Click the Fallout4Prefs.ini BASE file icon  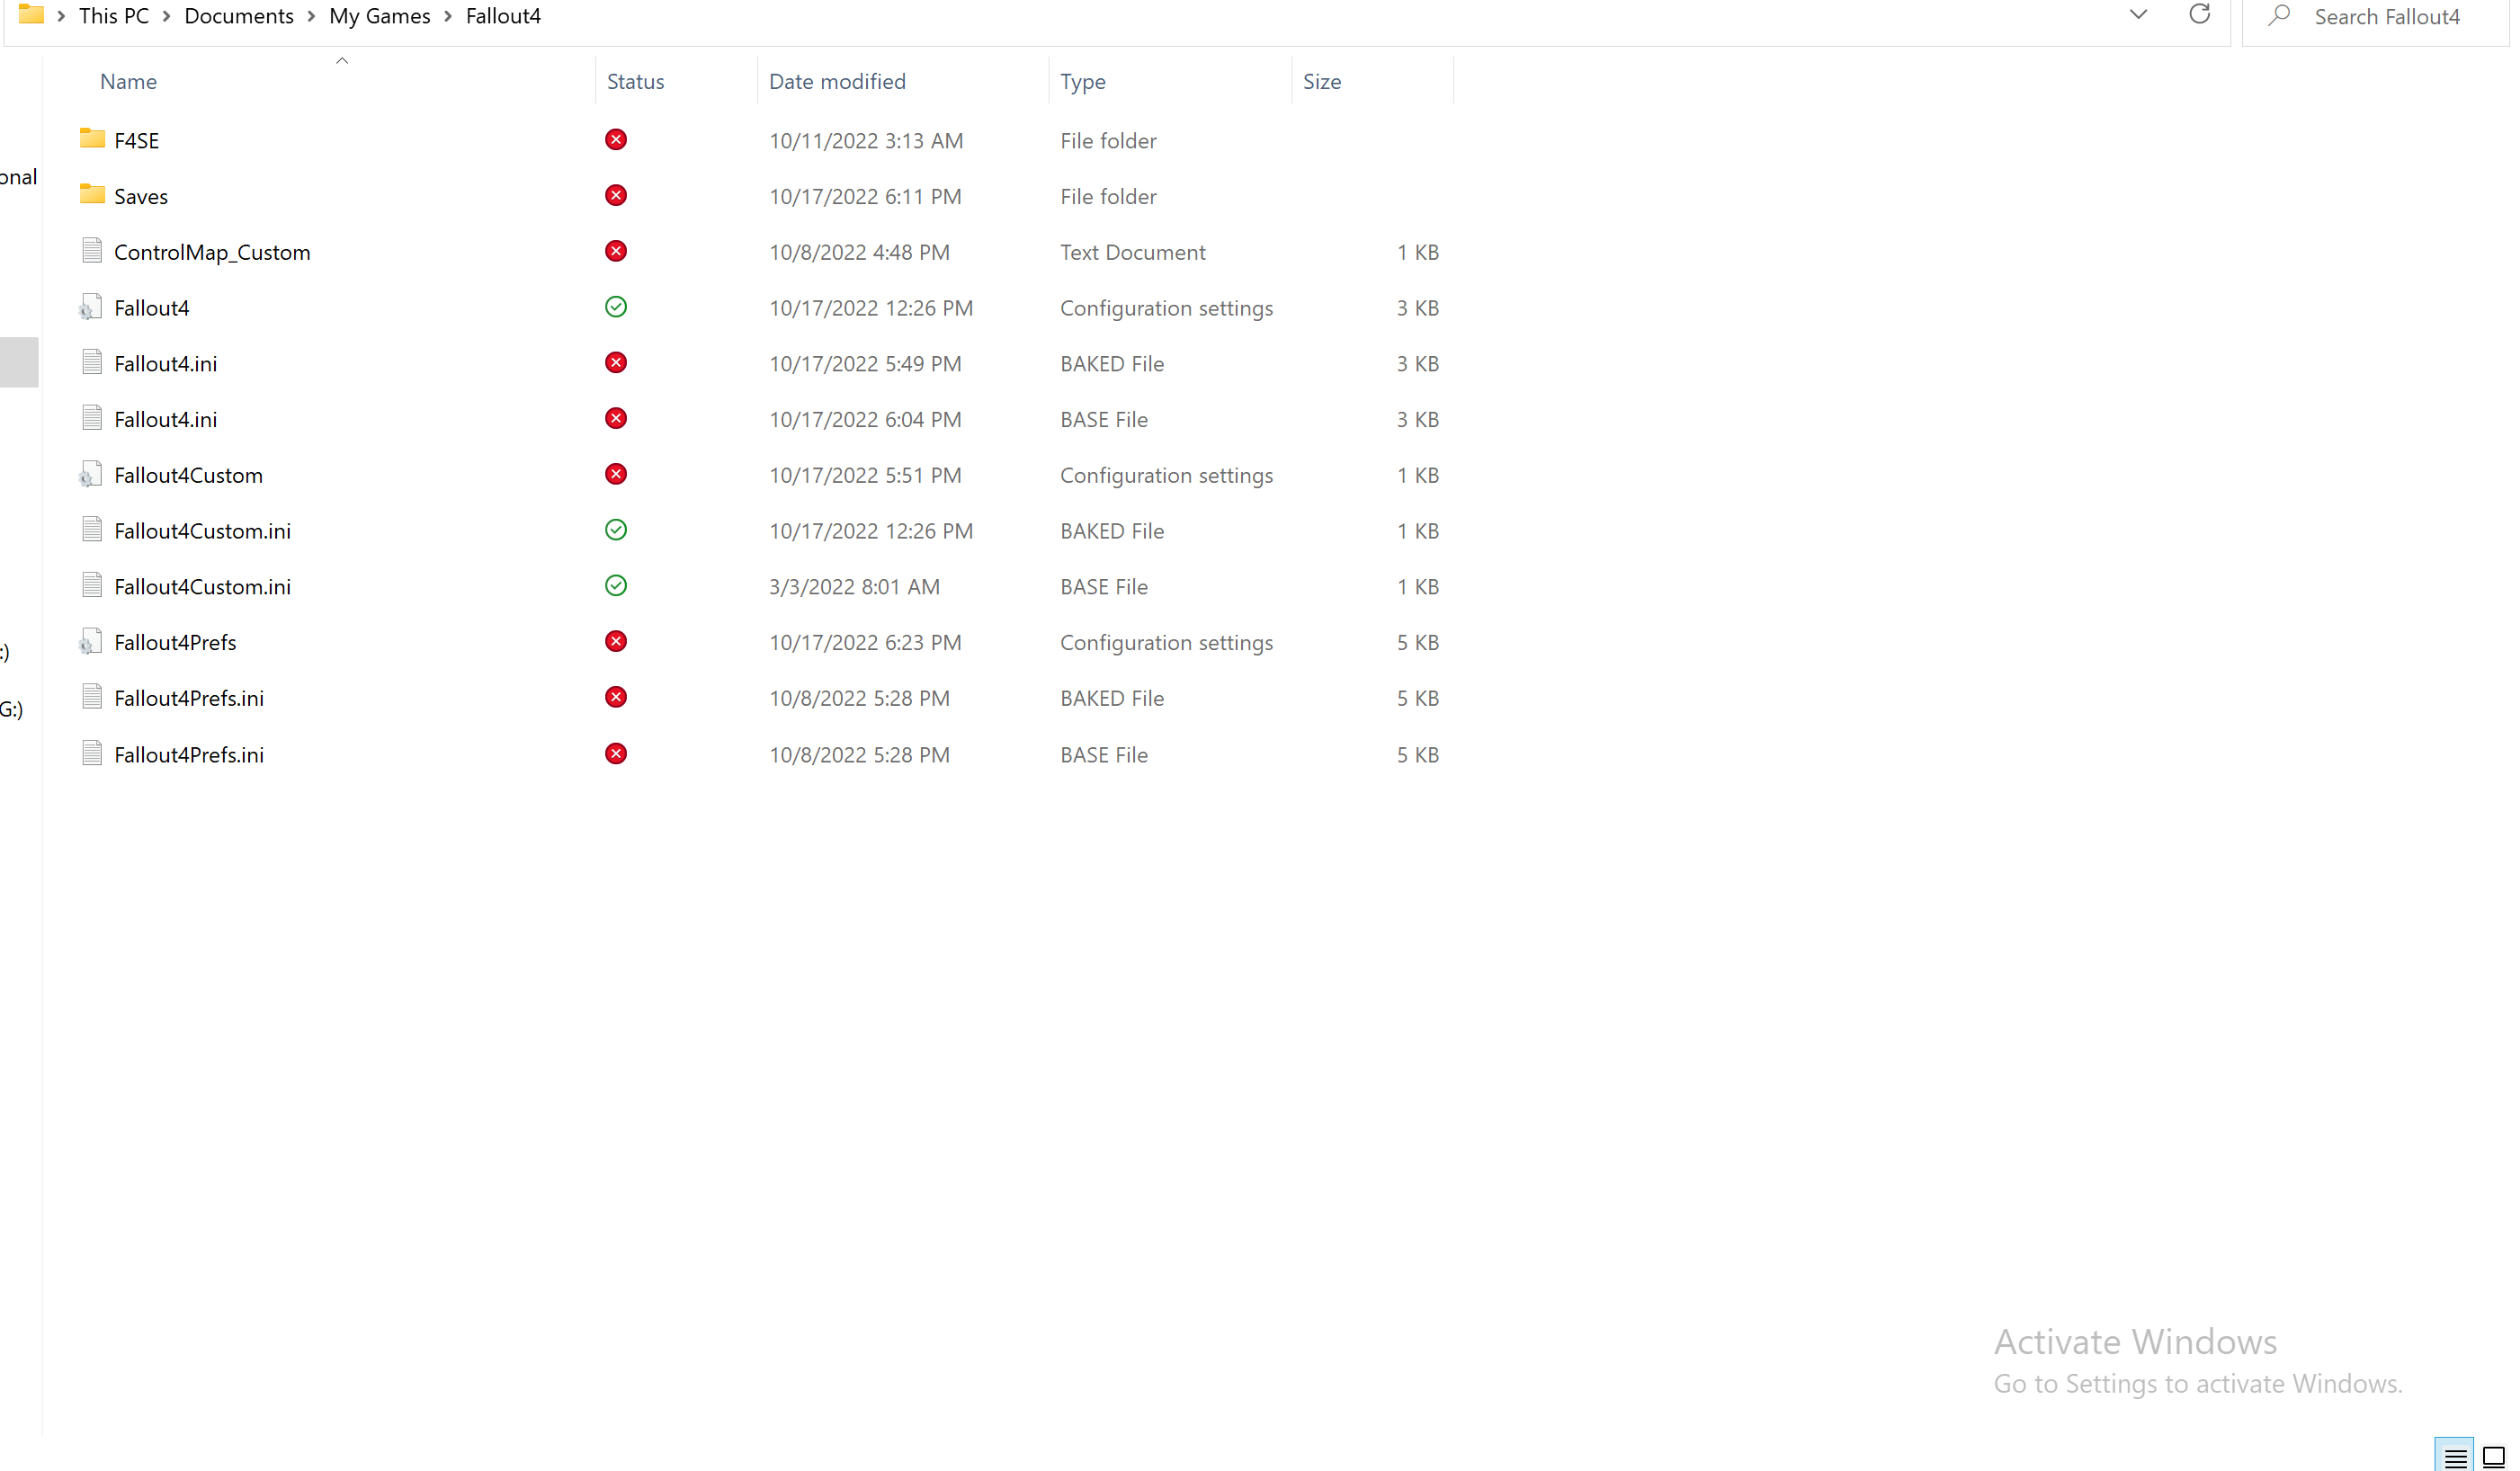(x=92, y=754)
